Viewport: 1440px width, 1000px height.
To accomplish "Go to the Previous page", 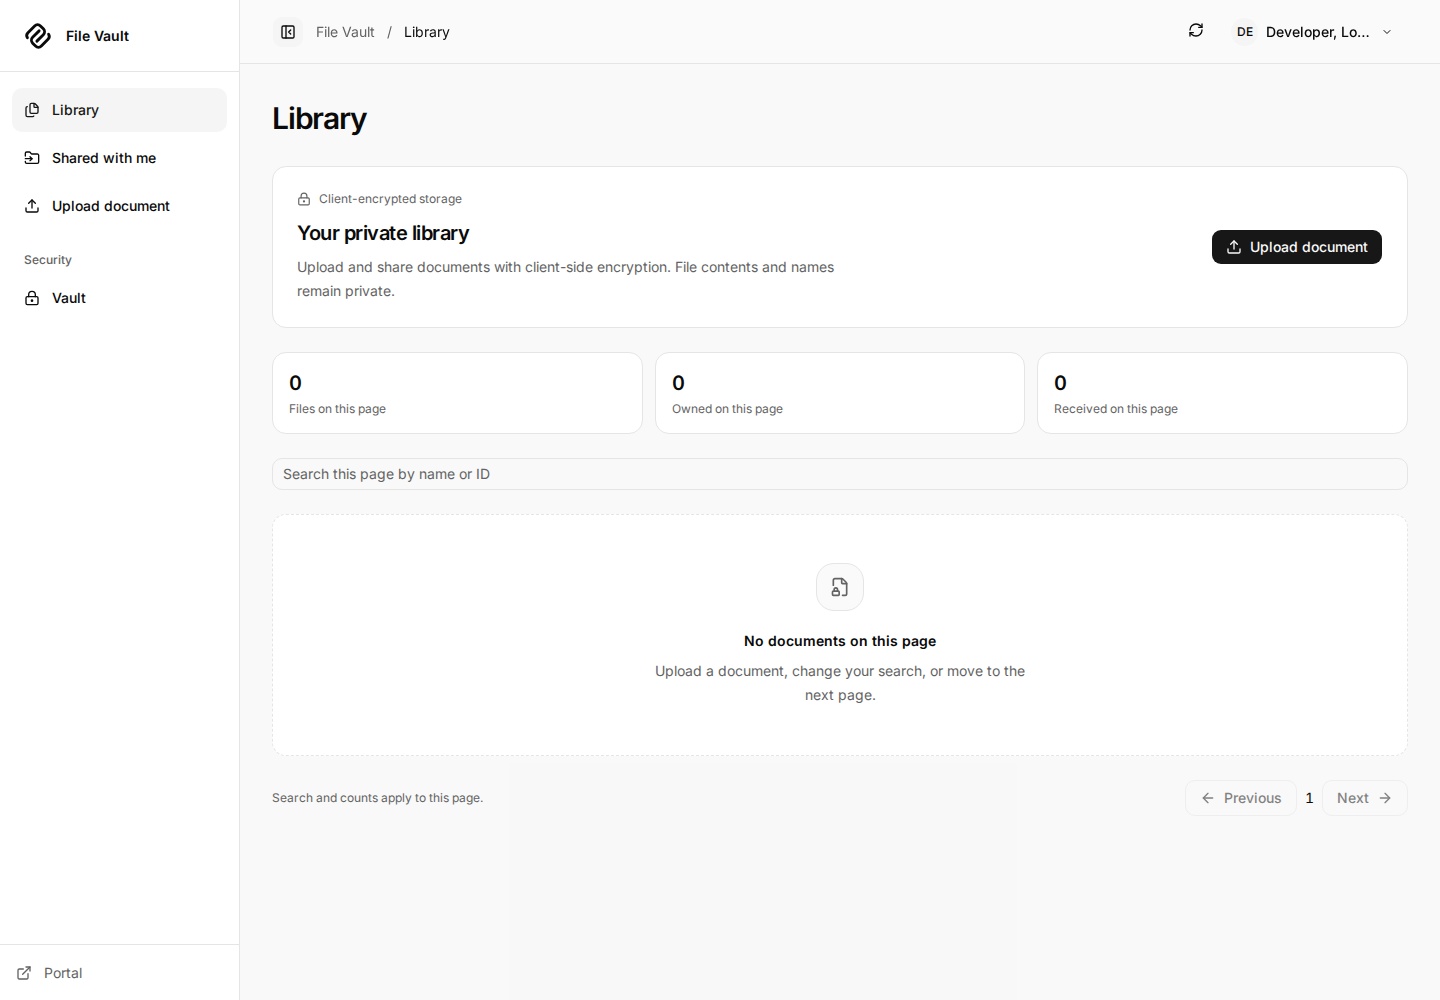I will tap(1241, 798).
